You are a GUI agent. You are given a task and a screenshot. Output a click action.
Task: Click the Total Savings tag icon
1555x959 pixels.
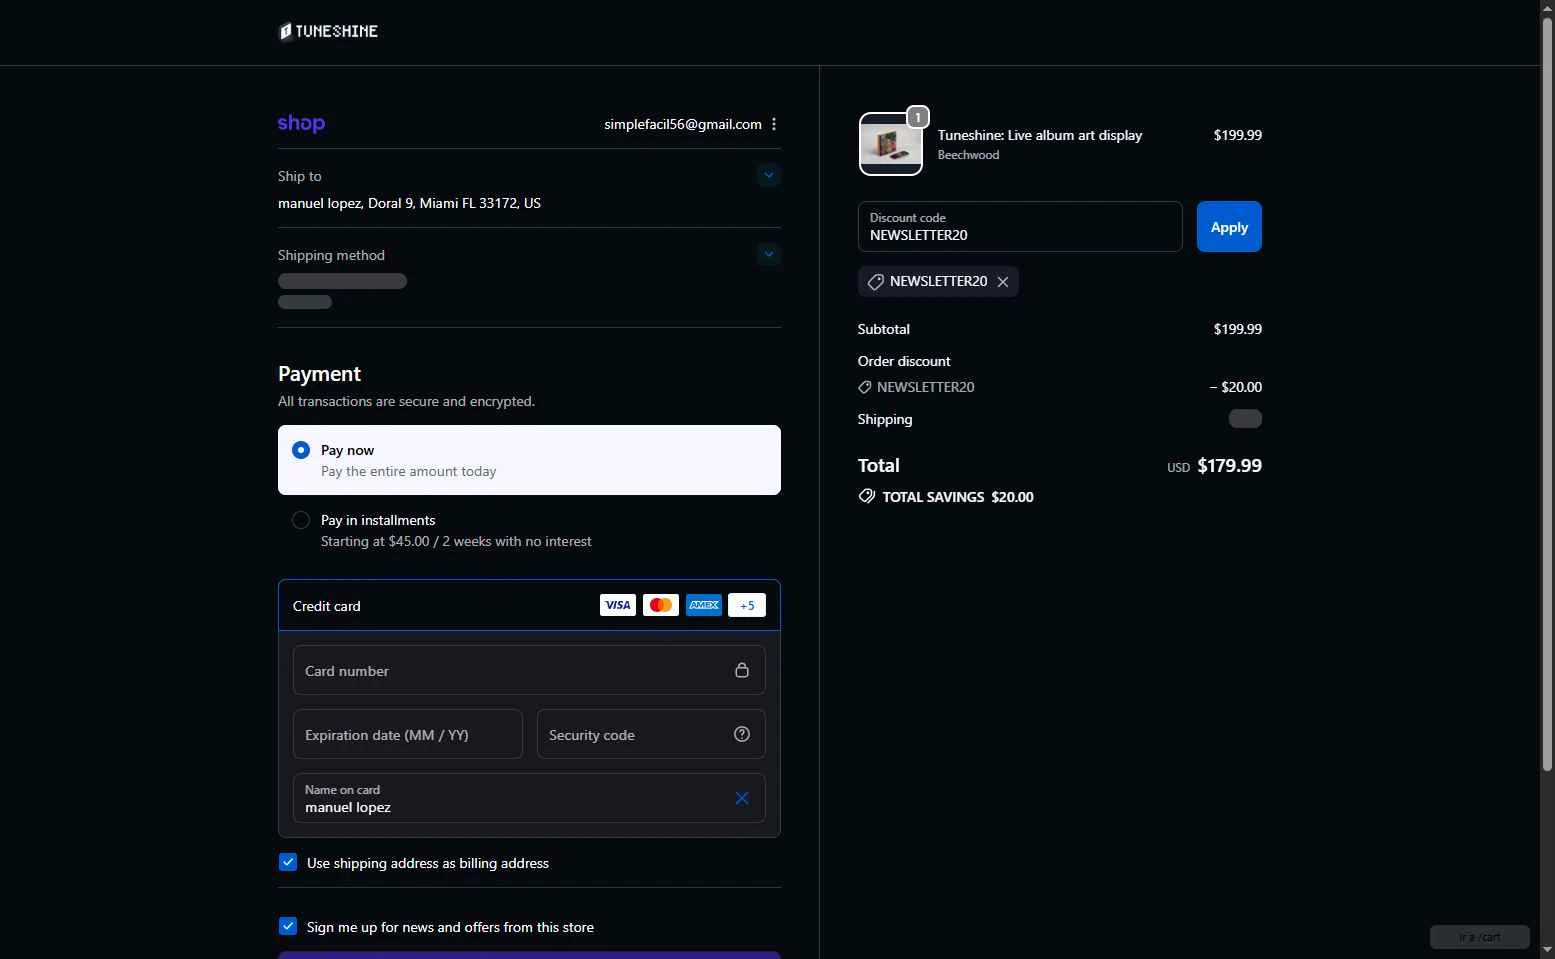(867, 496)
